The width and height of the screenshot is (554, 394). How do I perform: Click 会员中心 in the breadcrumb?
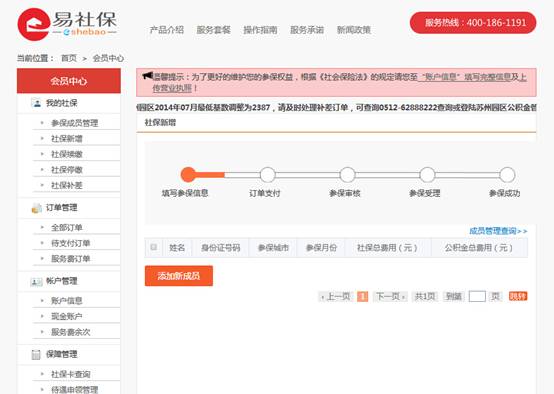[108, 58]
